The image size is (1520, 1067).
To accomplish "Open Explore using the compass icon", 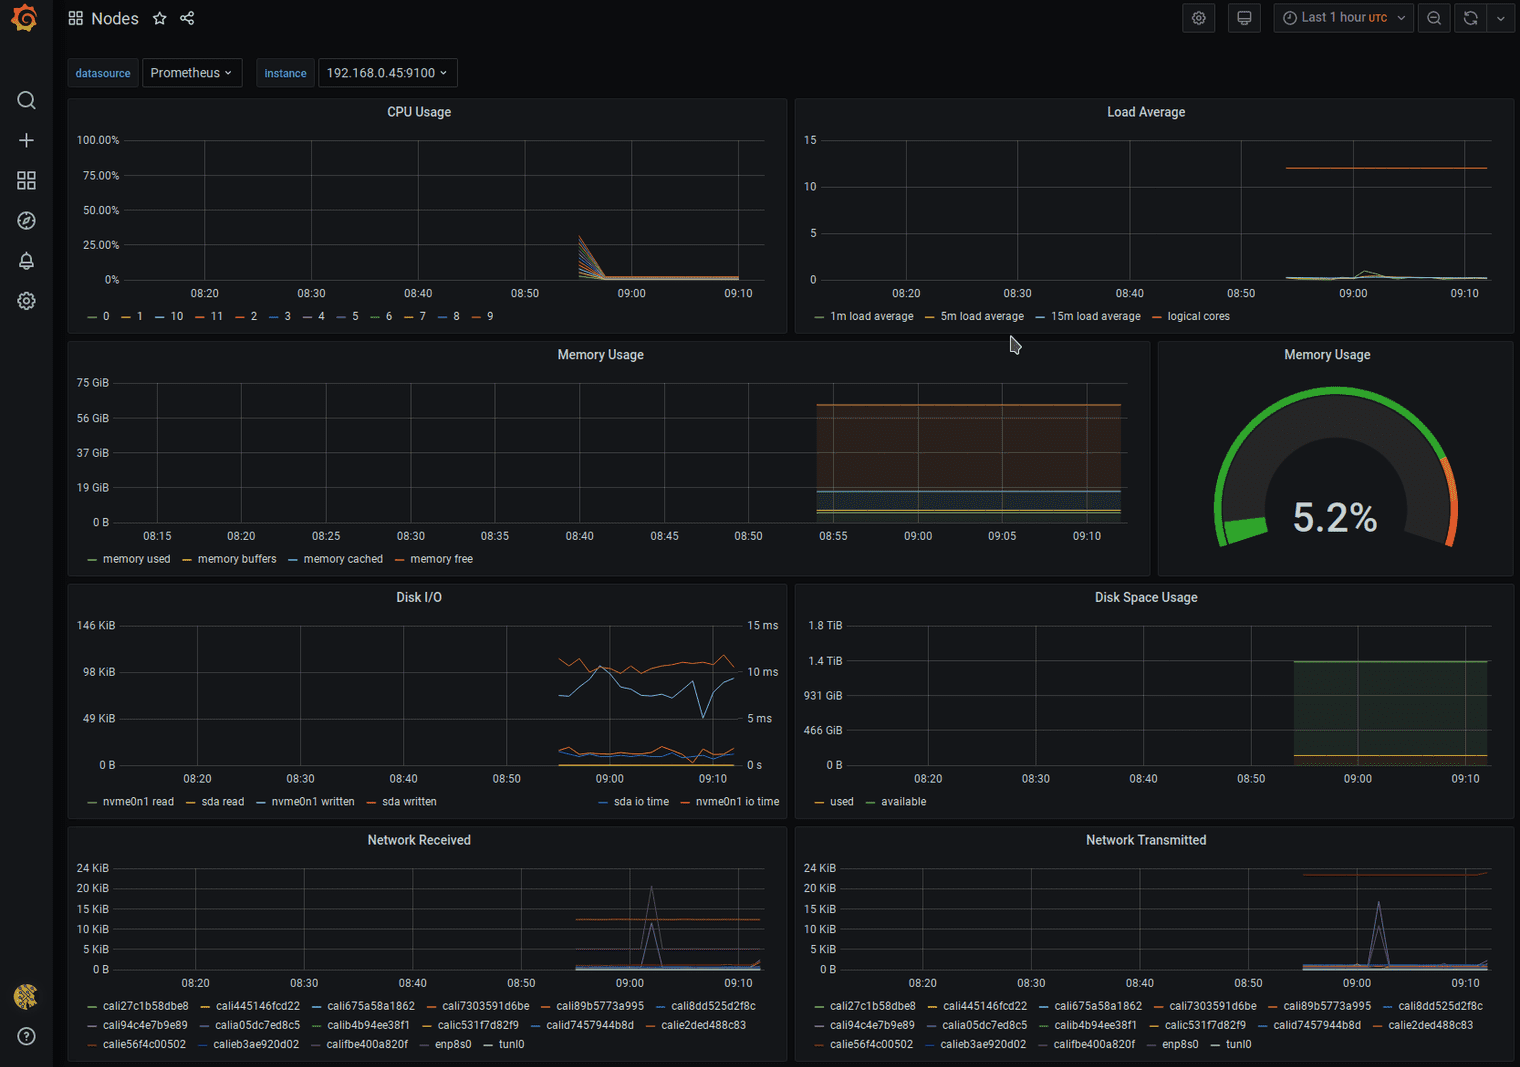I will [x=26, y=220].
